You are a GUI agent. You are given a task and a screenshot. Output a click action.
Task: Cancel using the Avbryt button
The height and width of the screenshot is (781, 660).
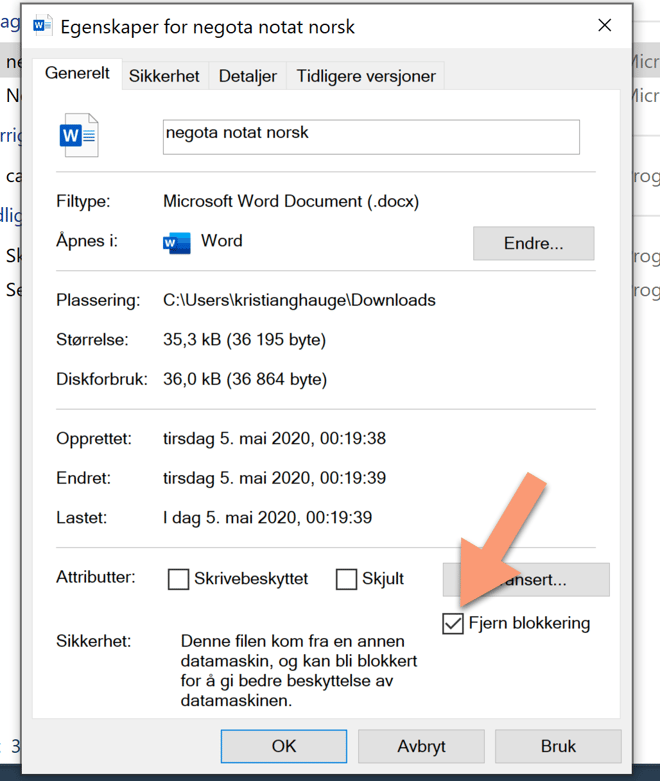pos(421,746)
